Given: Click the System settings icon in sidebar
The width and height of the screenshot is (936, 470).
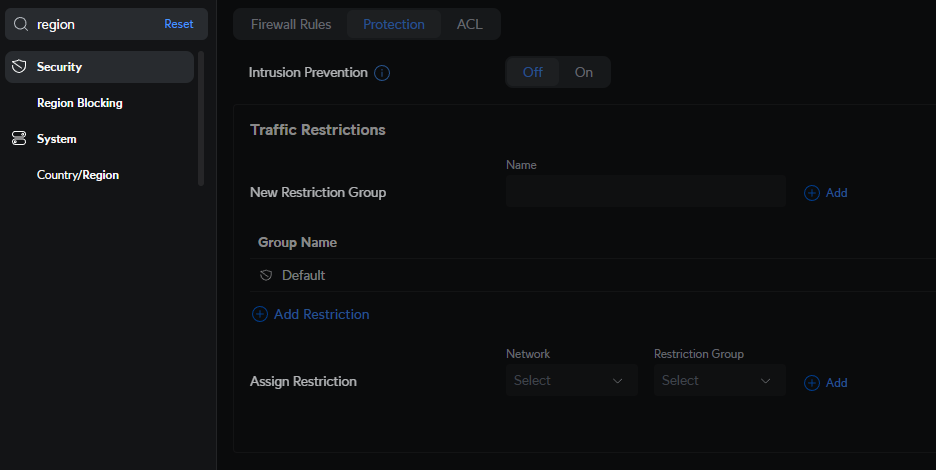Looking at the screenshot, I should (19, 139).
